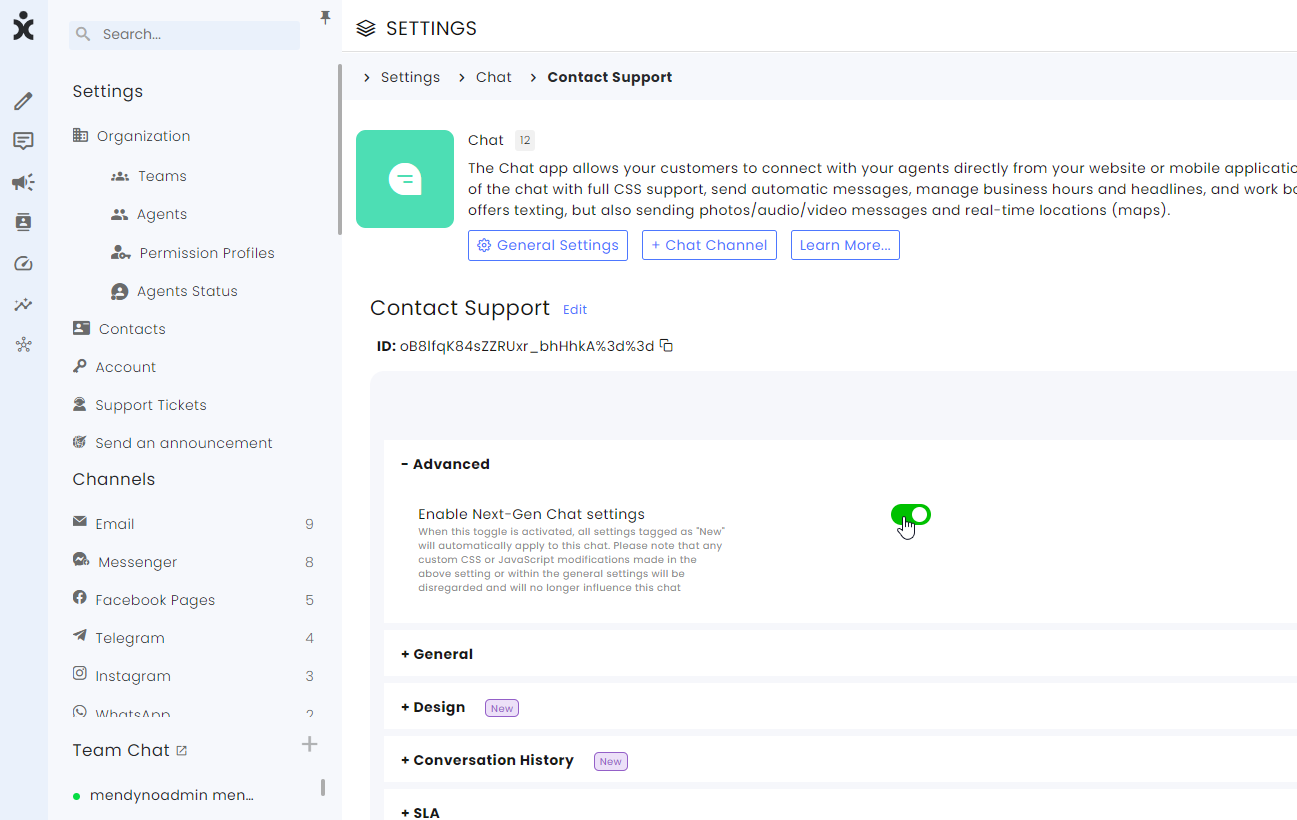Screen dimensions: 1297x820
Task: Click the layers icon next to SETTINGS title
Action: pyautogui.click(x=366, y=28)
